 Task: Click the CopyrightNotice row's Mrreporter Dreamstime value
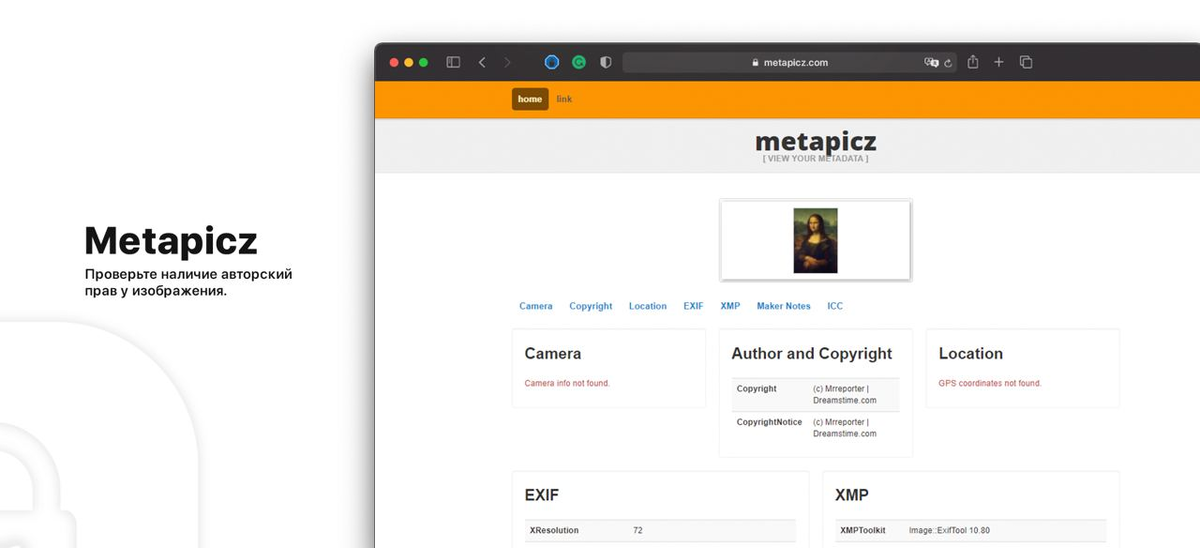[845, 428]
